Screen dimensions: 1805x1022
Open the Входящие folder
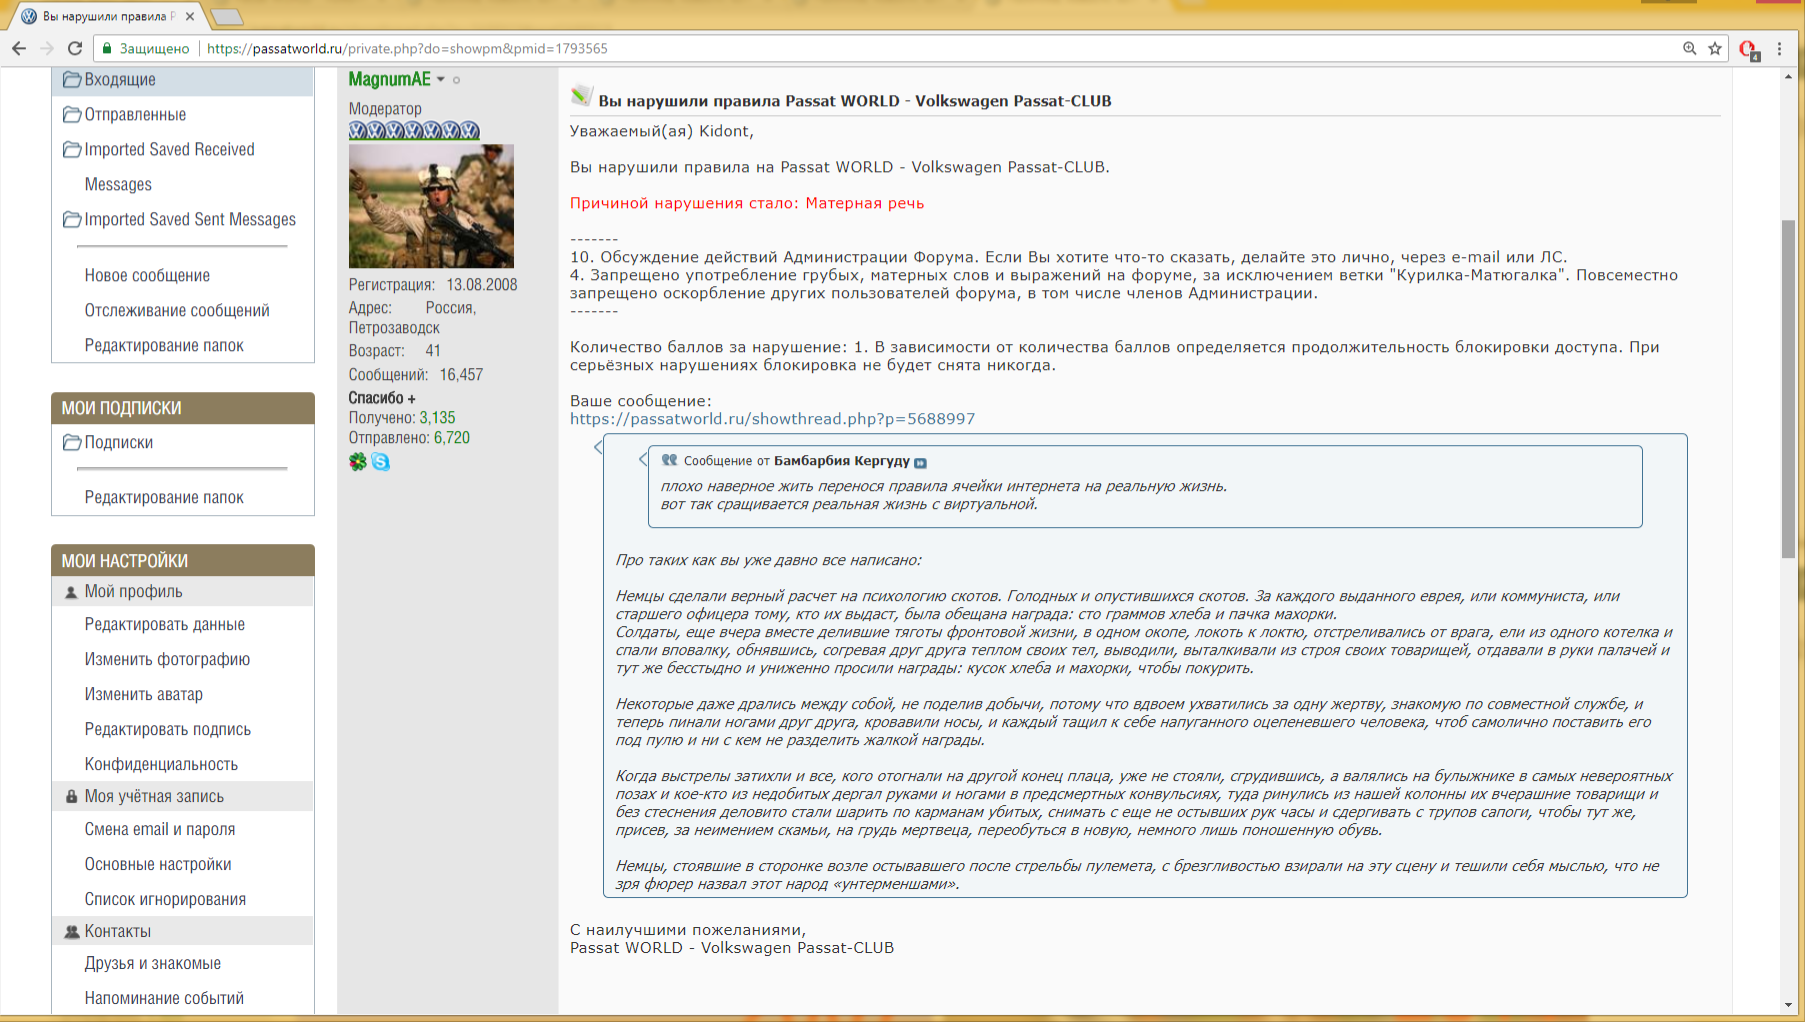(119, 80)
